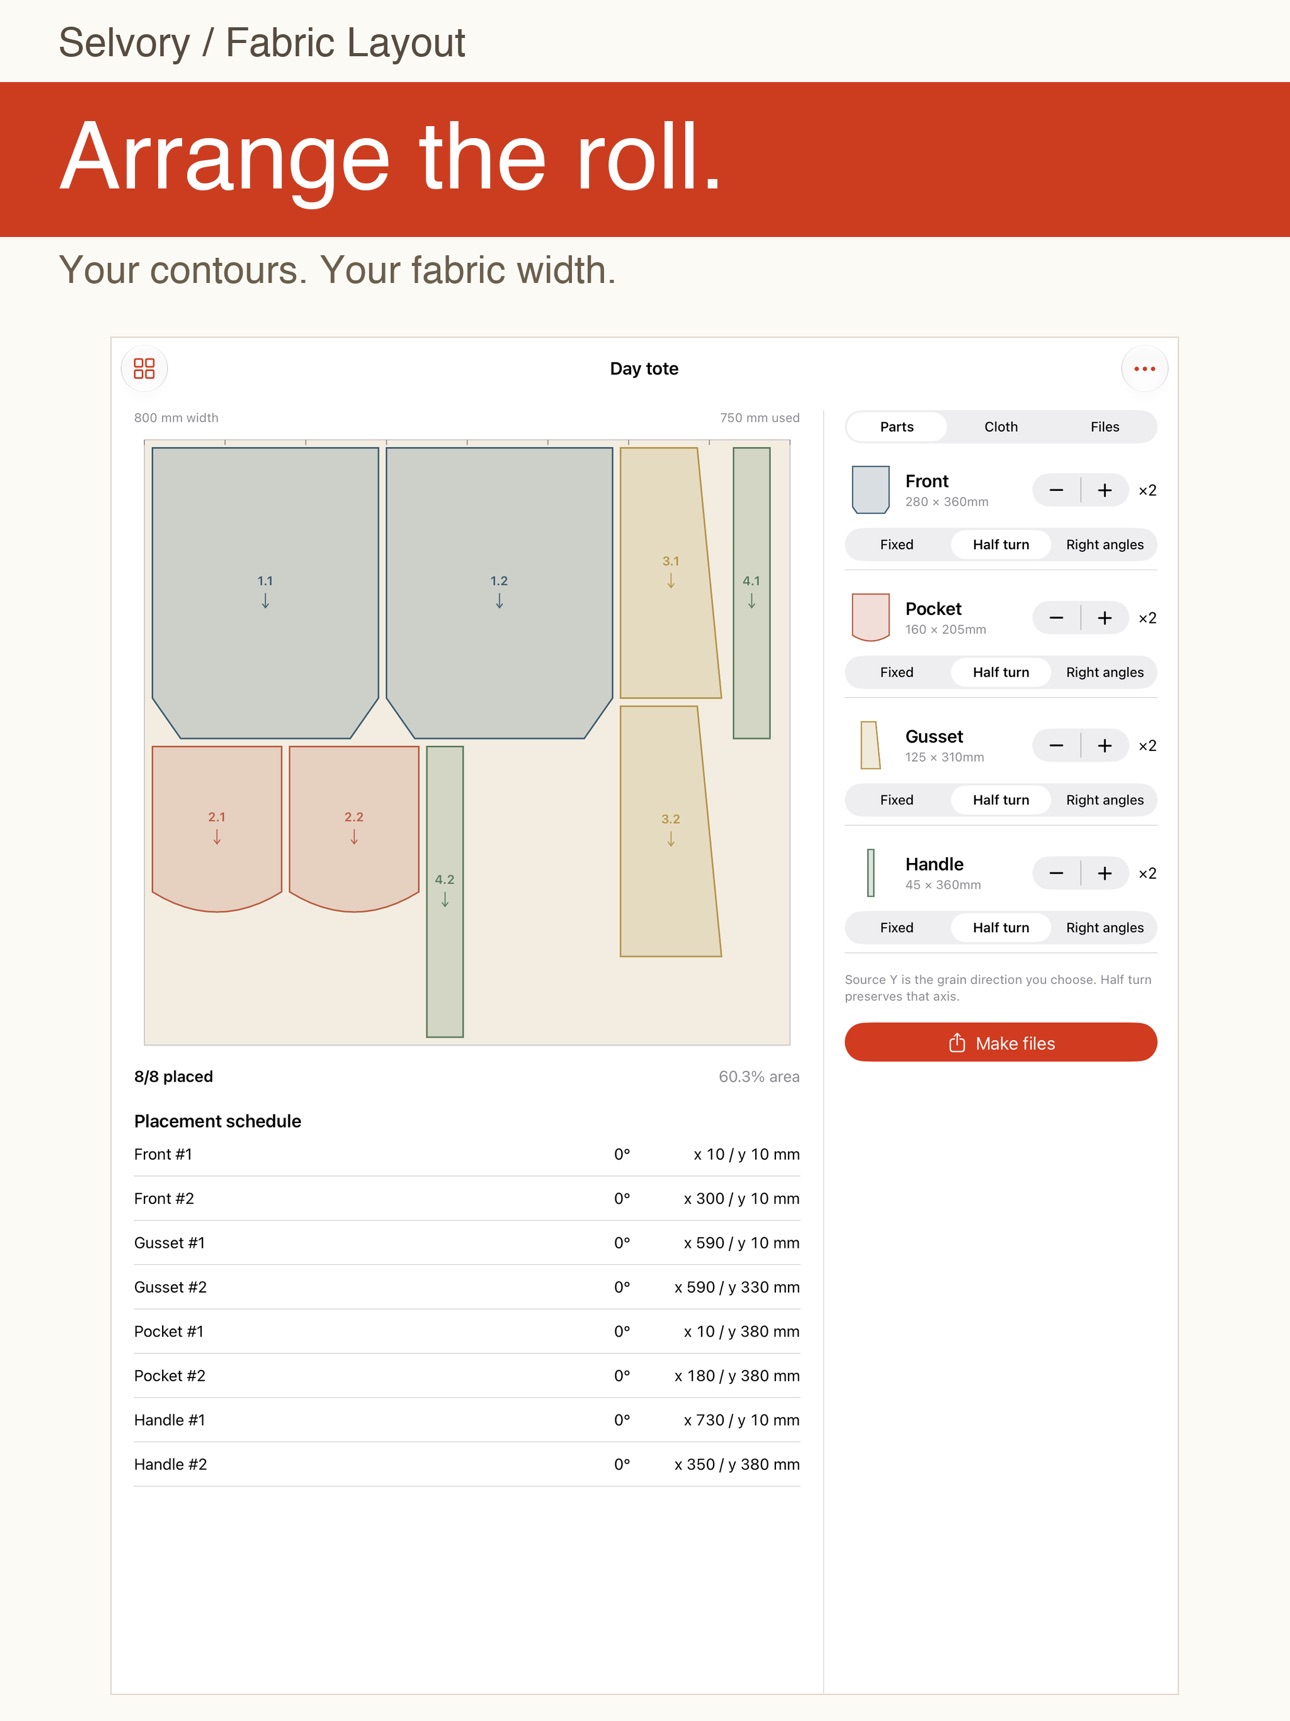1290x1721 pixels.
Task: Click the Front part shape thumbnail
Action: 870,490
